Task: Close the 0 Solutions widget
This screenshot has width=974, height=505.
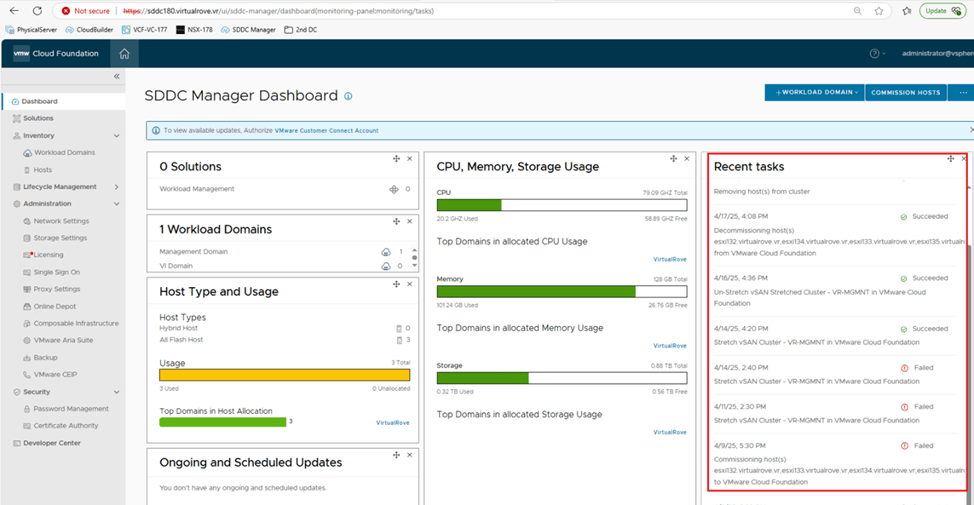Action: click(x=409, y=159)
